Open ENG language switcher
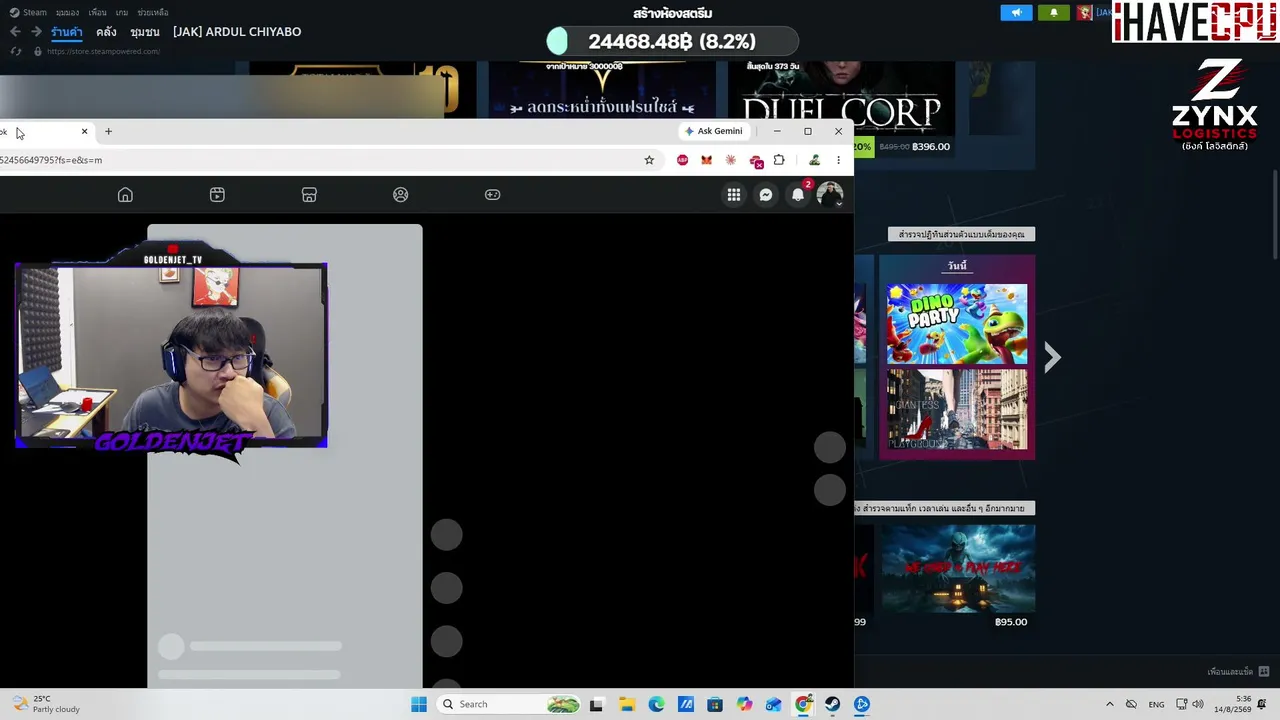The image size is (1280, 720). 1156,705
